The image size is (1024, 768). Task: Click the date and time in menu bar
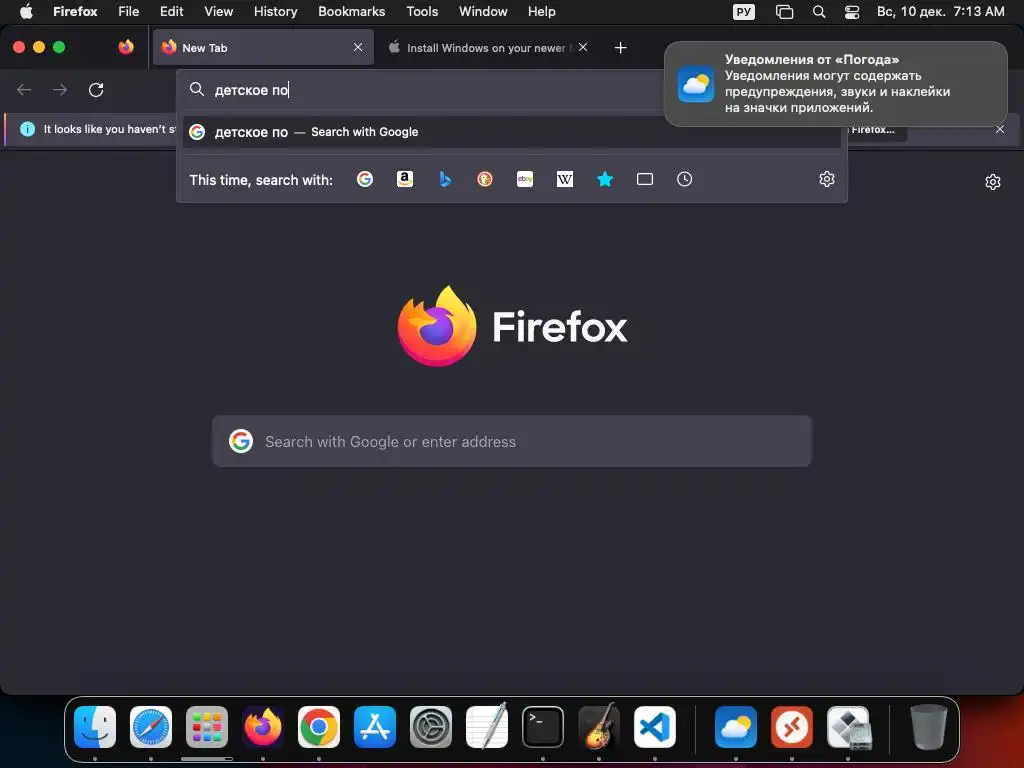coord(940,11)
